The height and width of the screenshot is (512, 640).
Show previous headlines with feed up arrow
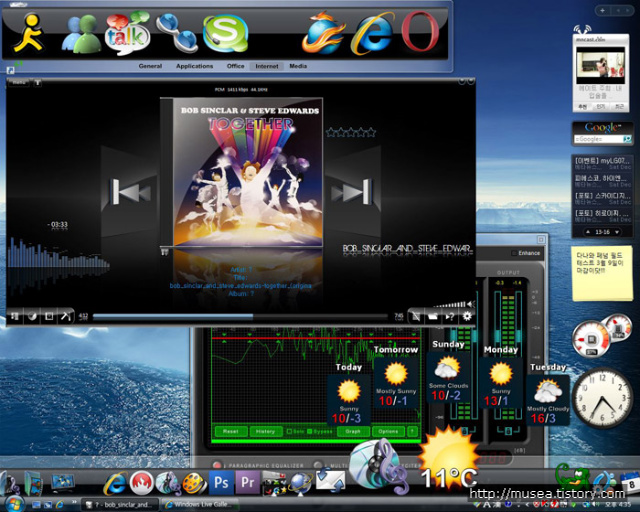[588, 232]
